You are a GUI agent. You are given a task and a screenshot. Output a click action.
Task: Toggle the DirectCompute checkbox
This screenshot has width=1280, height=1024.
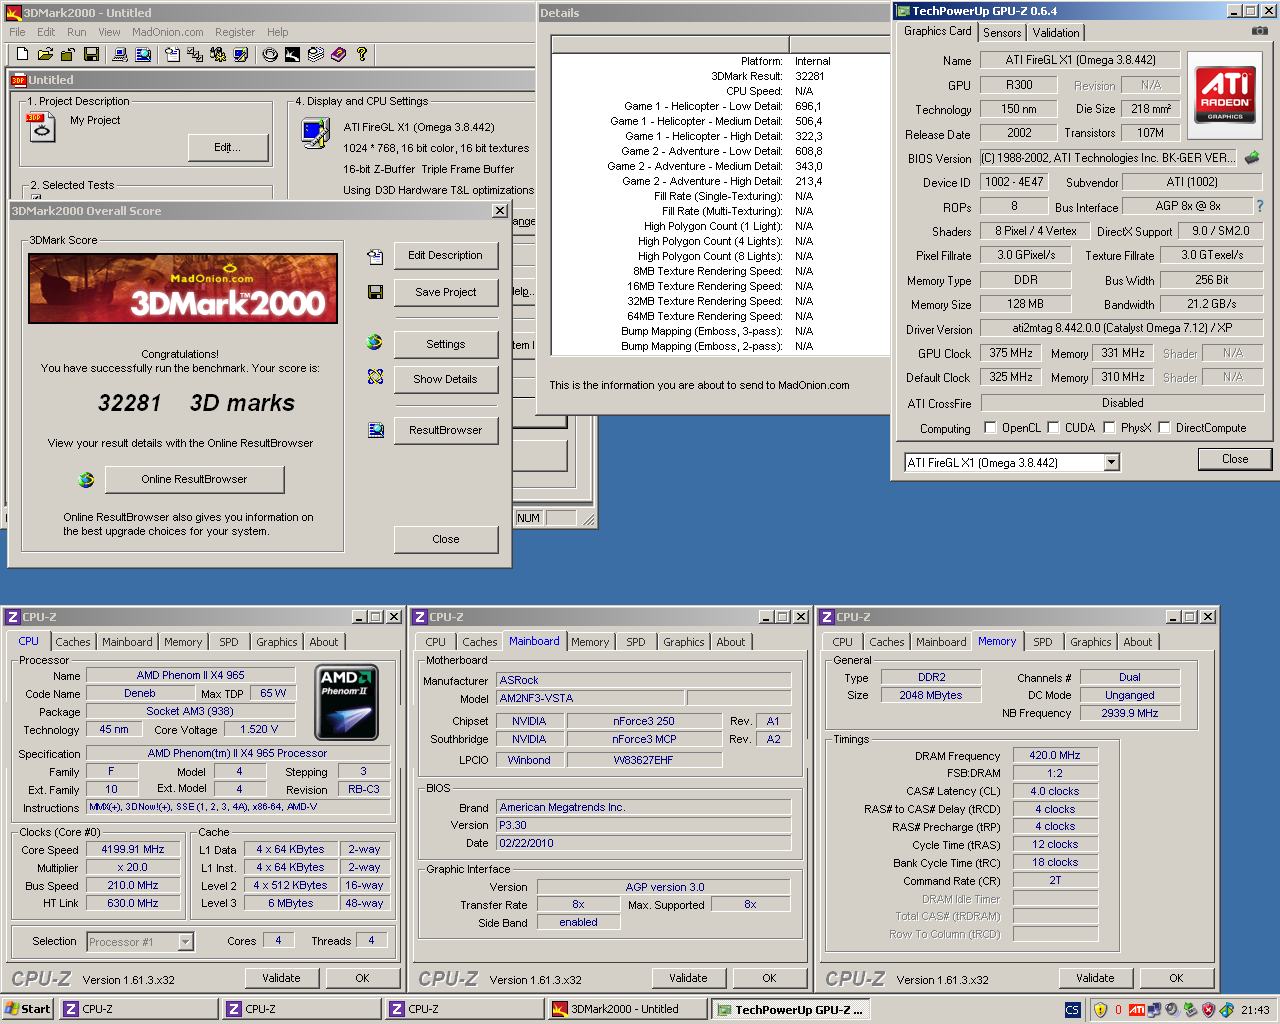click(x=1164, y=428)
